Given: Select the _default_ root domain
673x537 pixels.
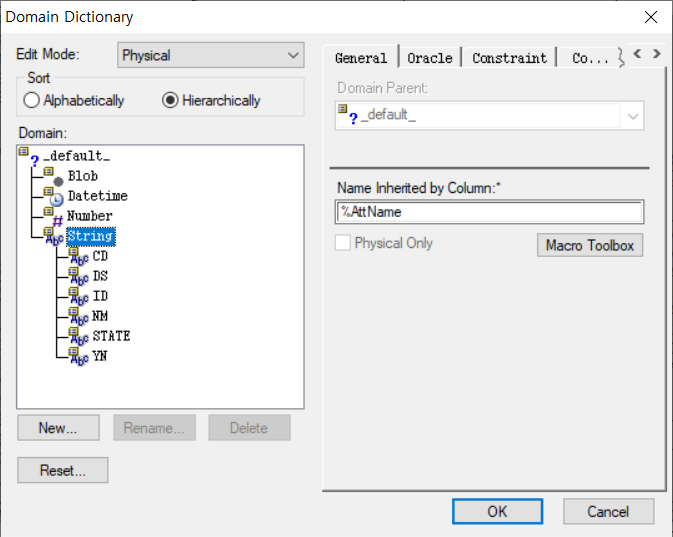Looking at the screenshot, I should click(76, 156).
